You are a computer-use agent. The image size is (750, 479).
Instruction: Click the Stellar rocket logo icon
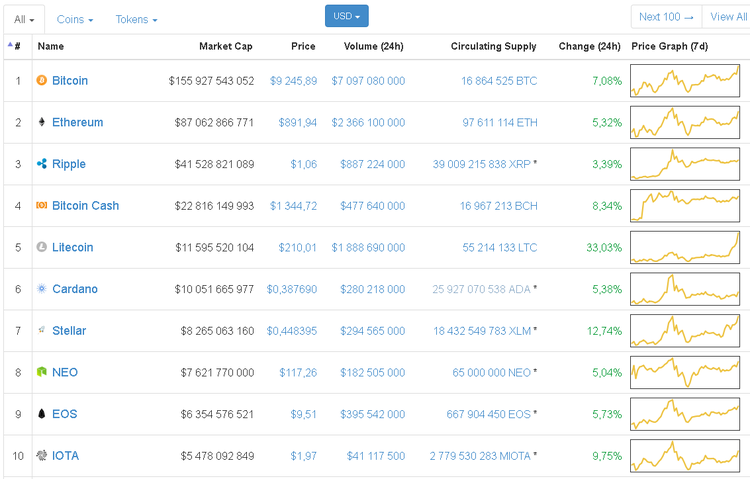(x=42, y=330)
